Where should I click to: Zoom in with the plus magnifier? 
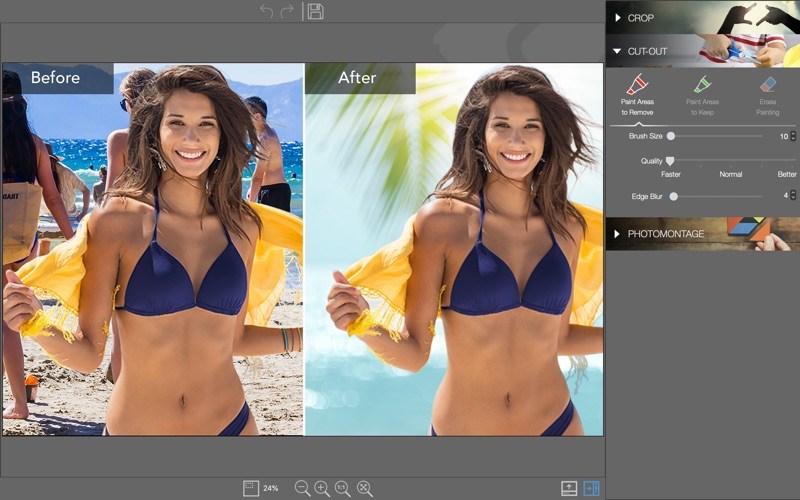(322, 488)
